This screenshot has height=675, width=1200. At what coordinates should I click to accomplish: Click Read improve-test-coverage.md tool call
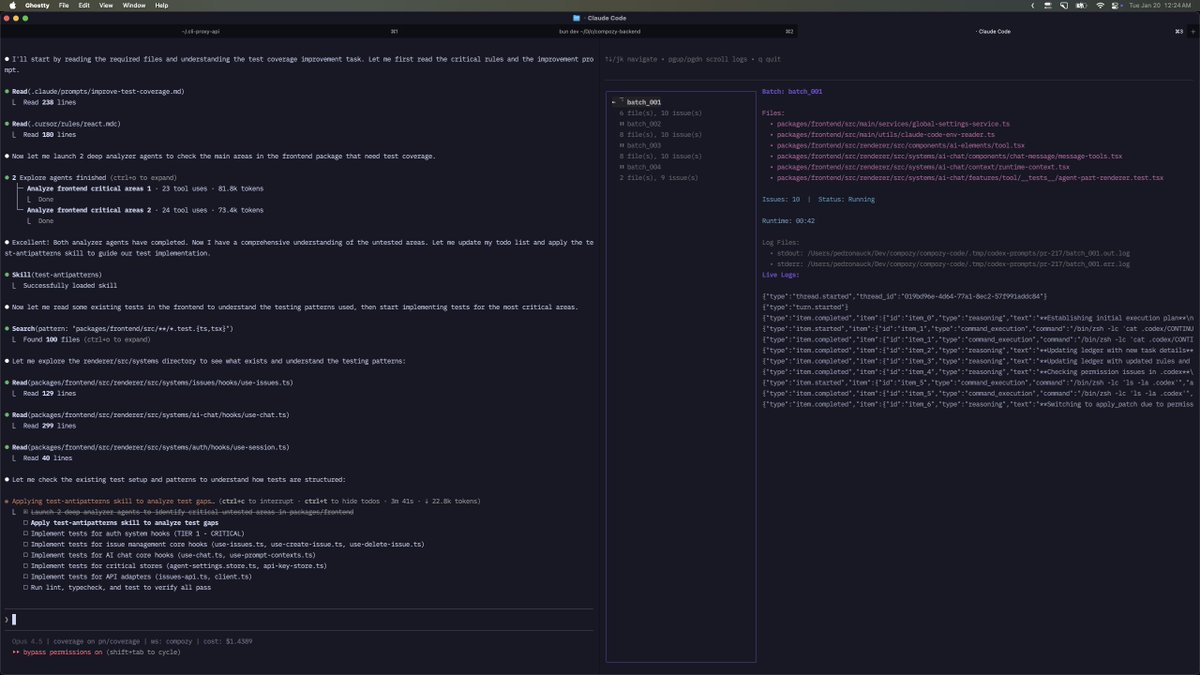tap(97, 91)
